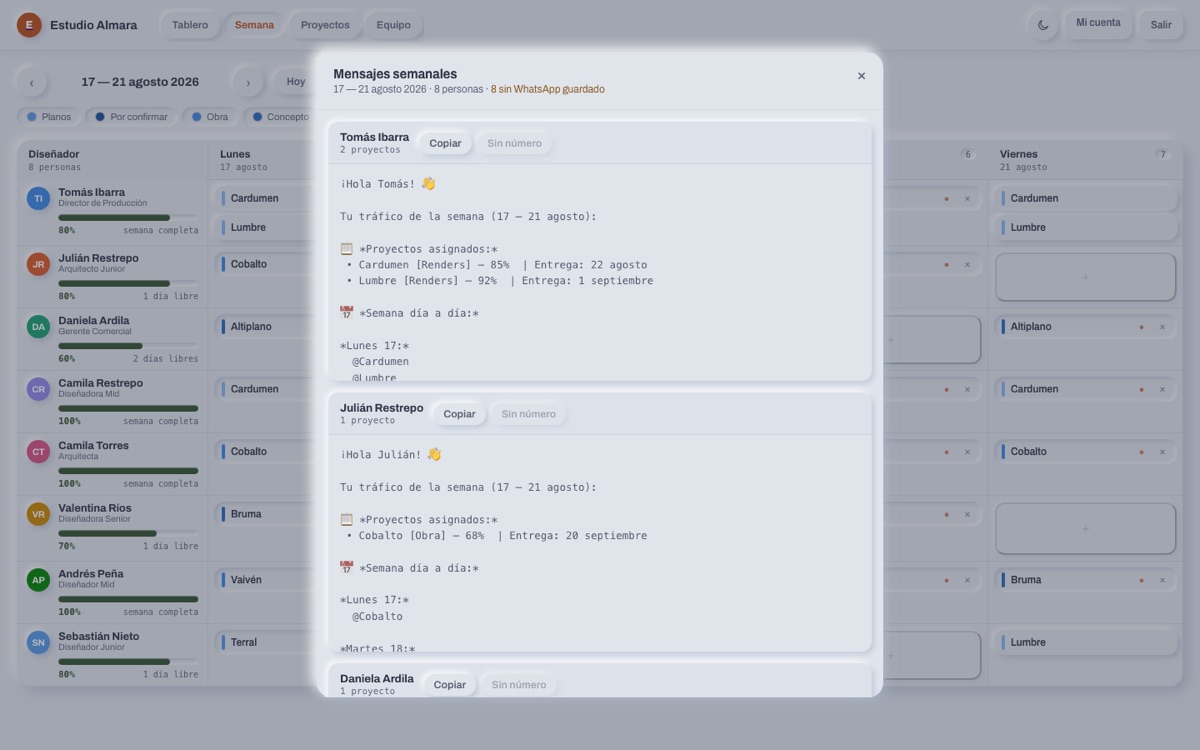Advance to the next week arrow
This screenshot has height=750, width=1200.
248,82
